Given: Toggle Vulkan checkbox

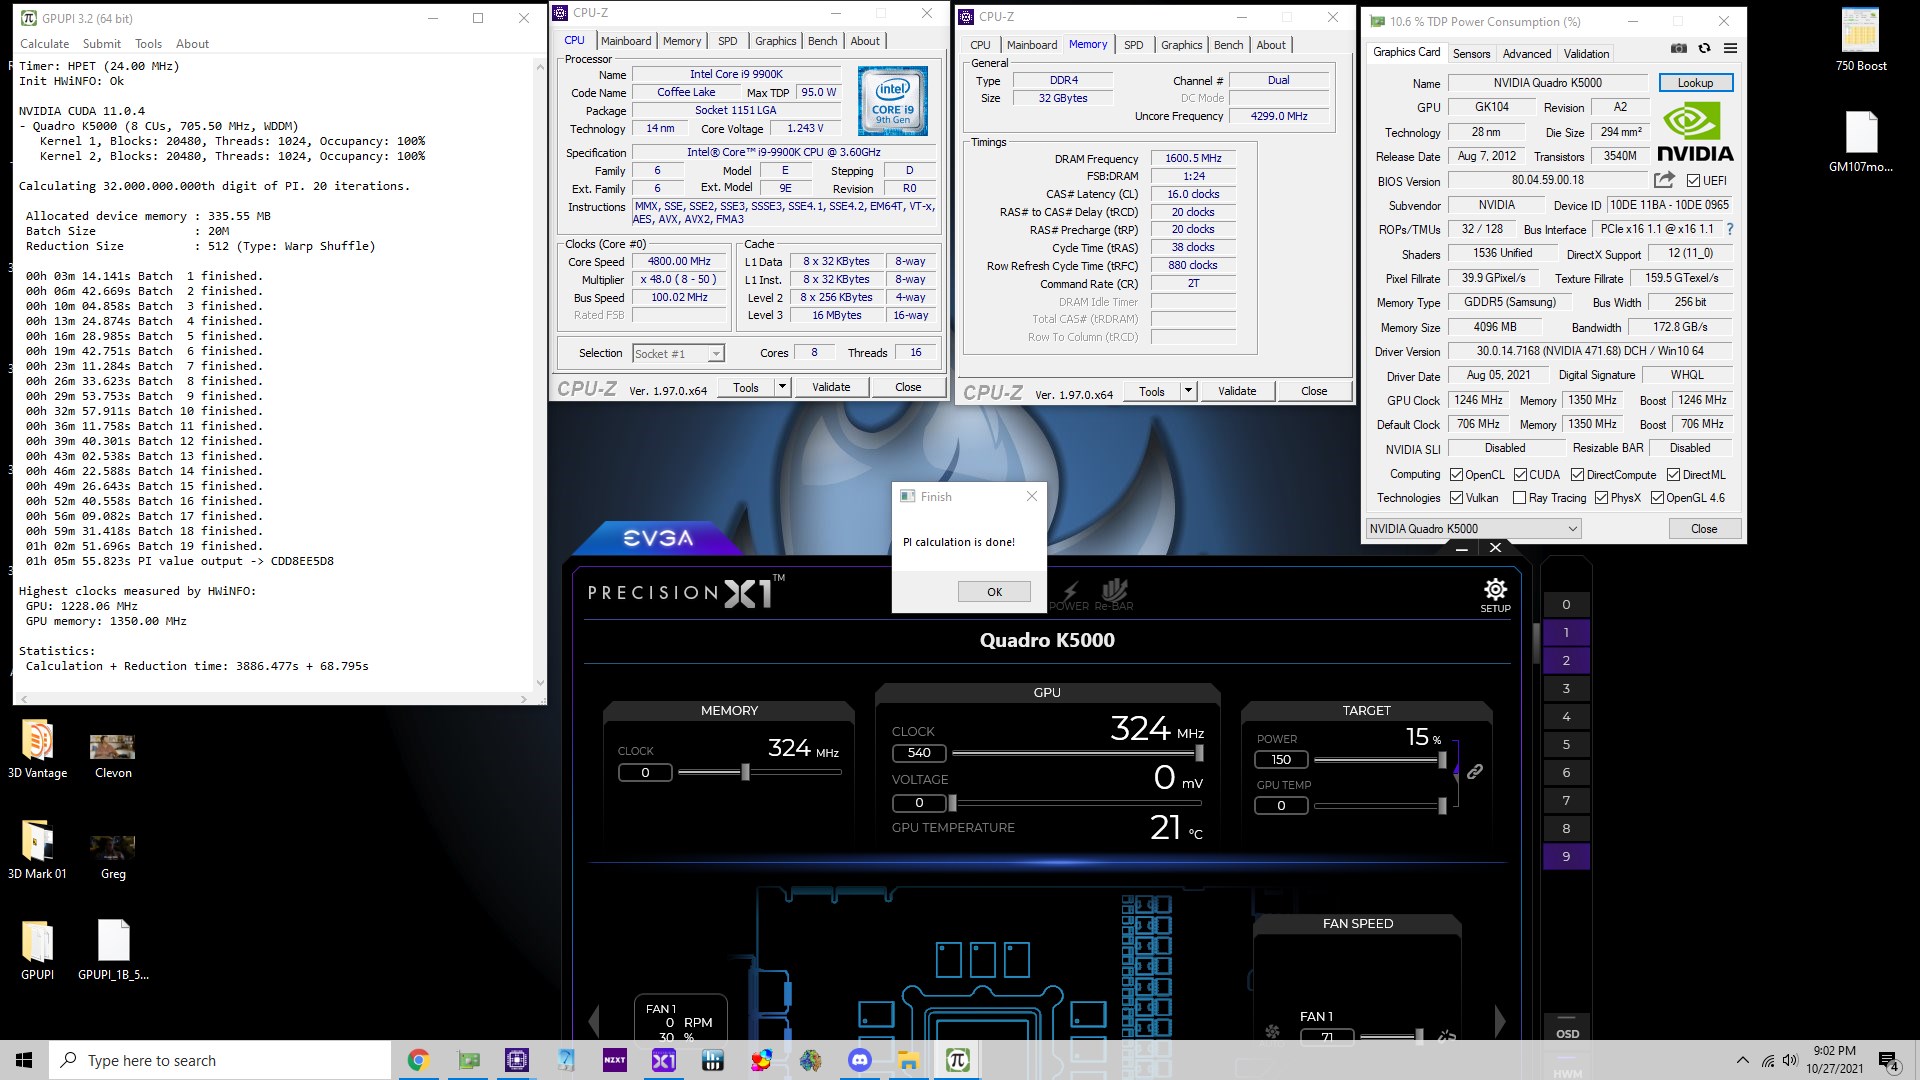Looking at the screenshot, I should (x=1457, y=498).
